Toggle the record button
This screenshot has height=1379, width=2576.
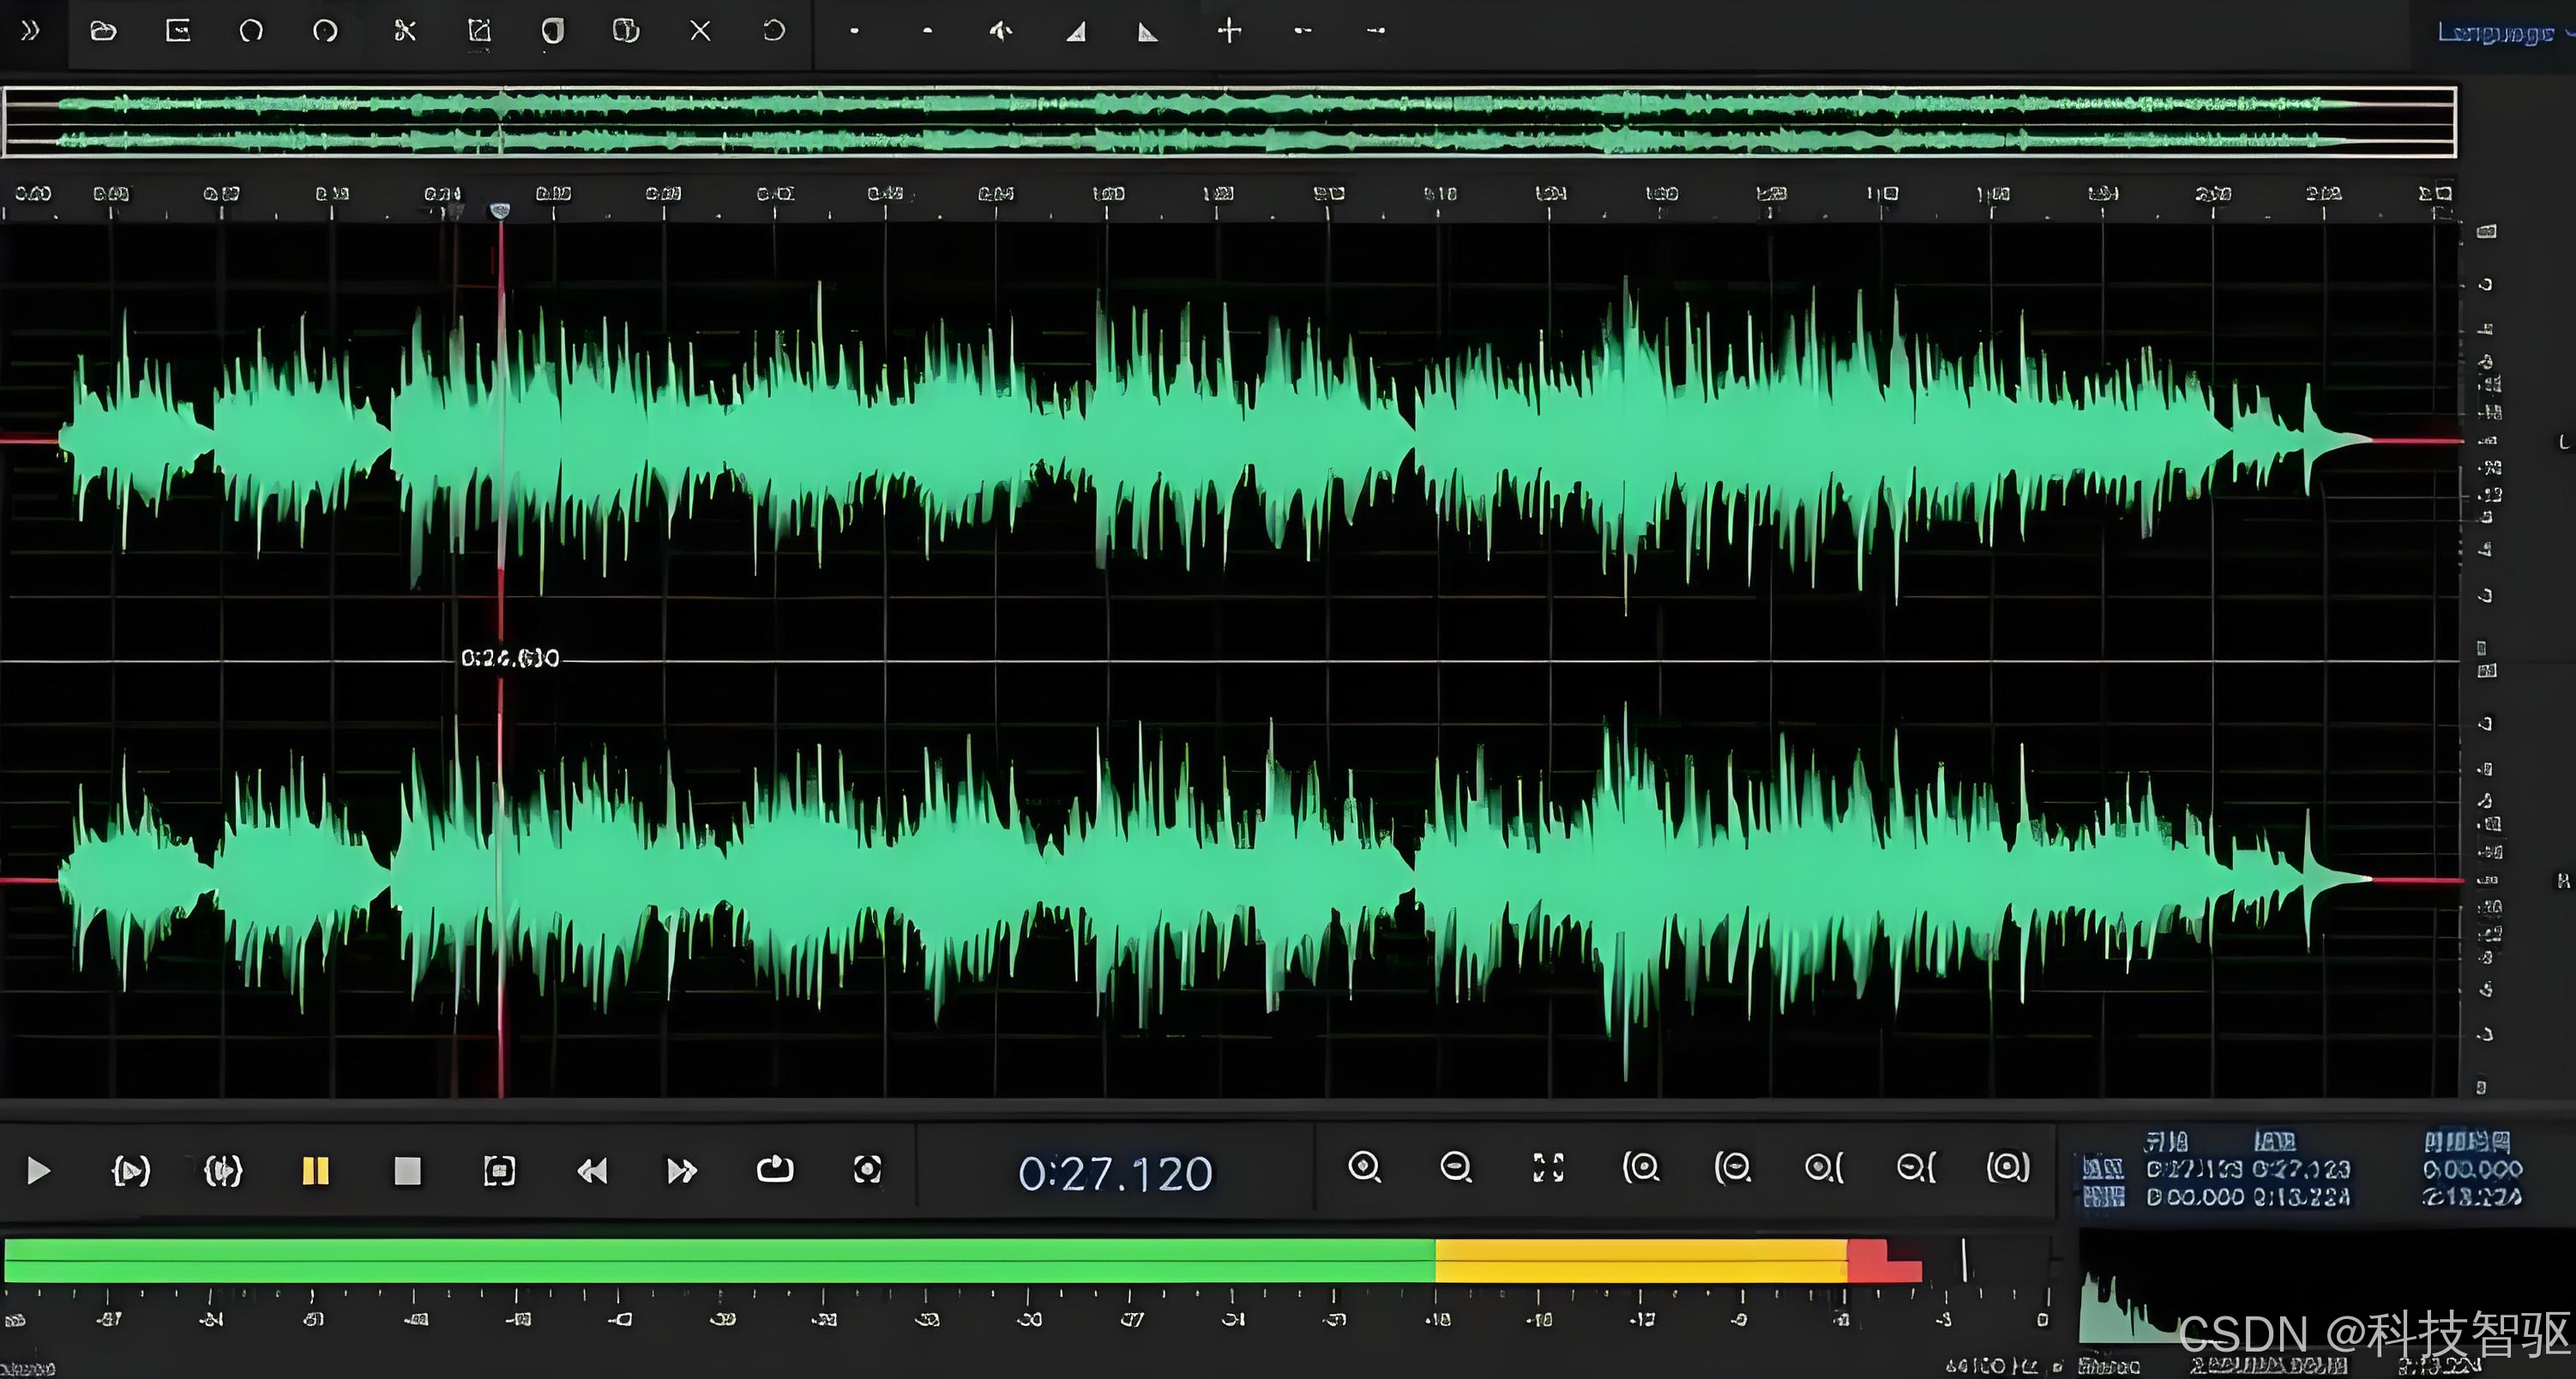click(x=867, y=1169)
